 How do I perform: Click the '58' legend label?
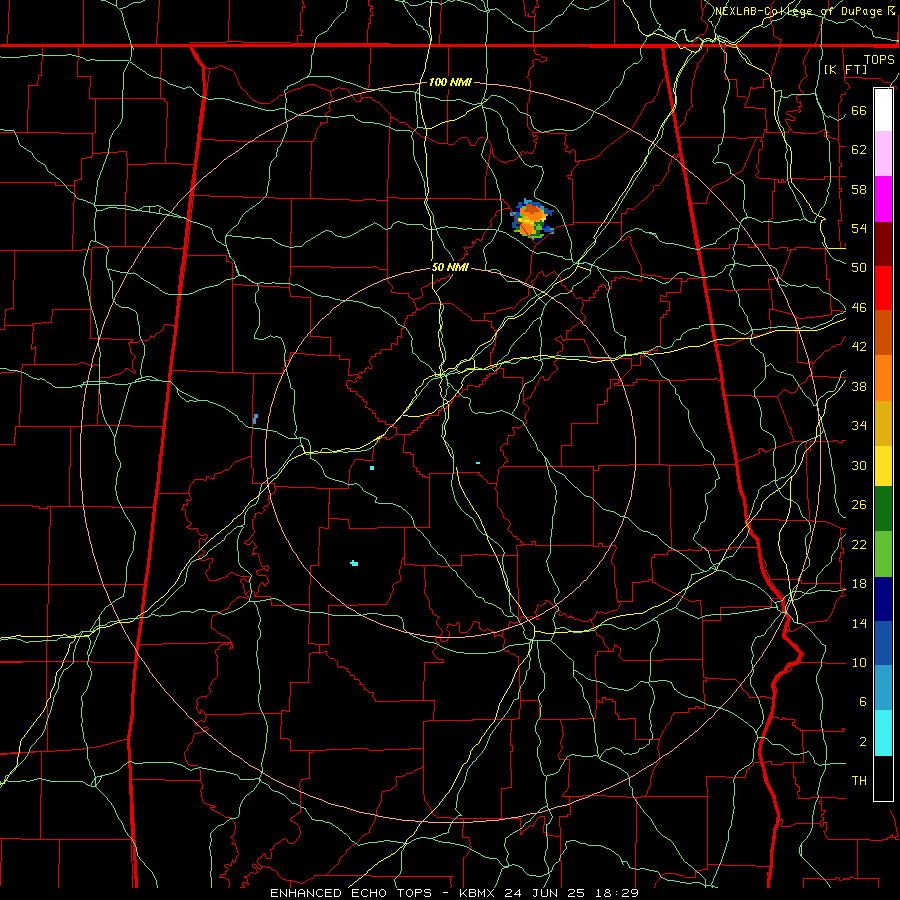tap(859, 189)
